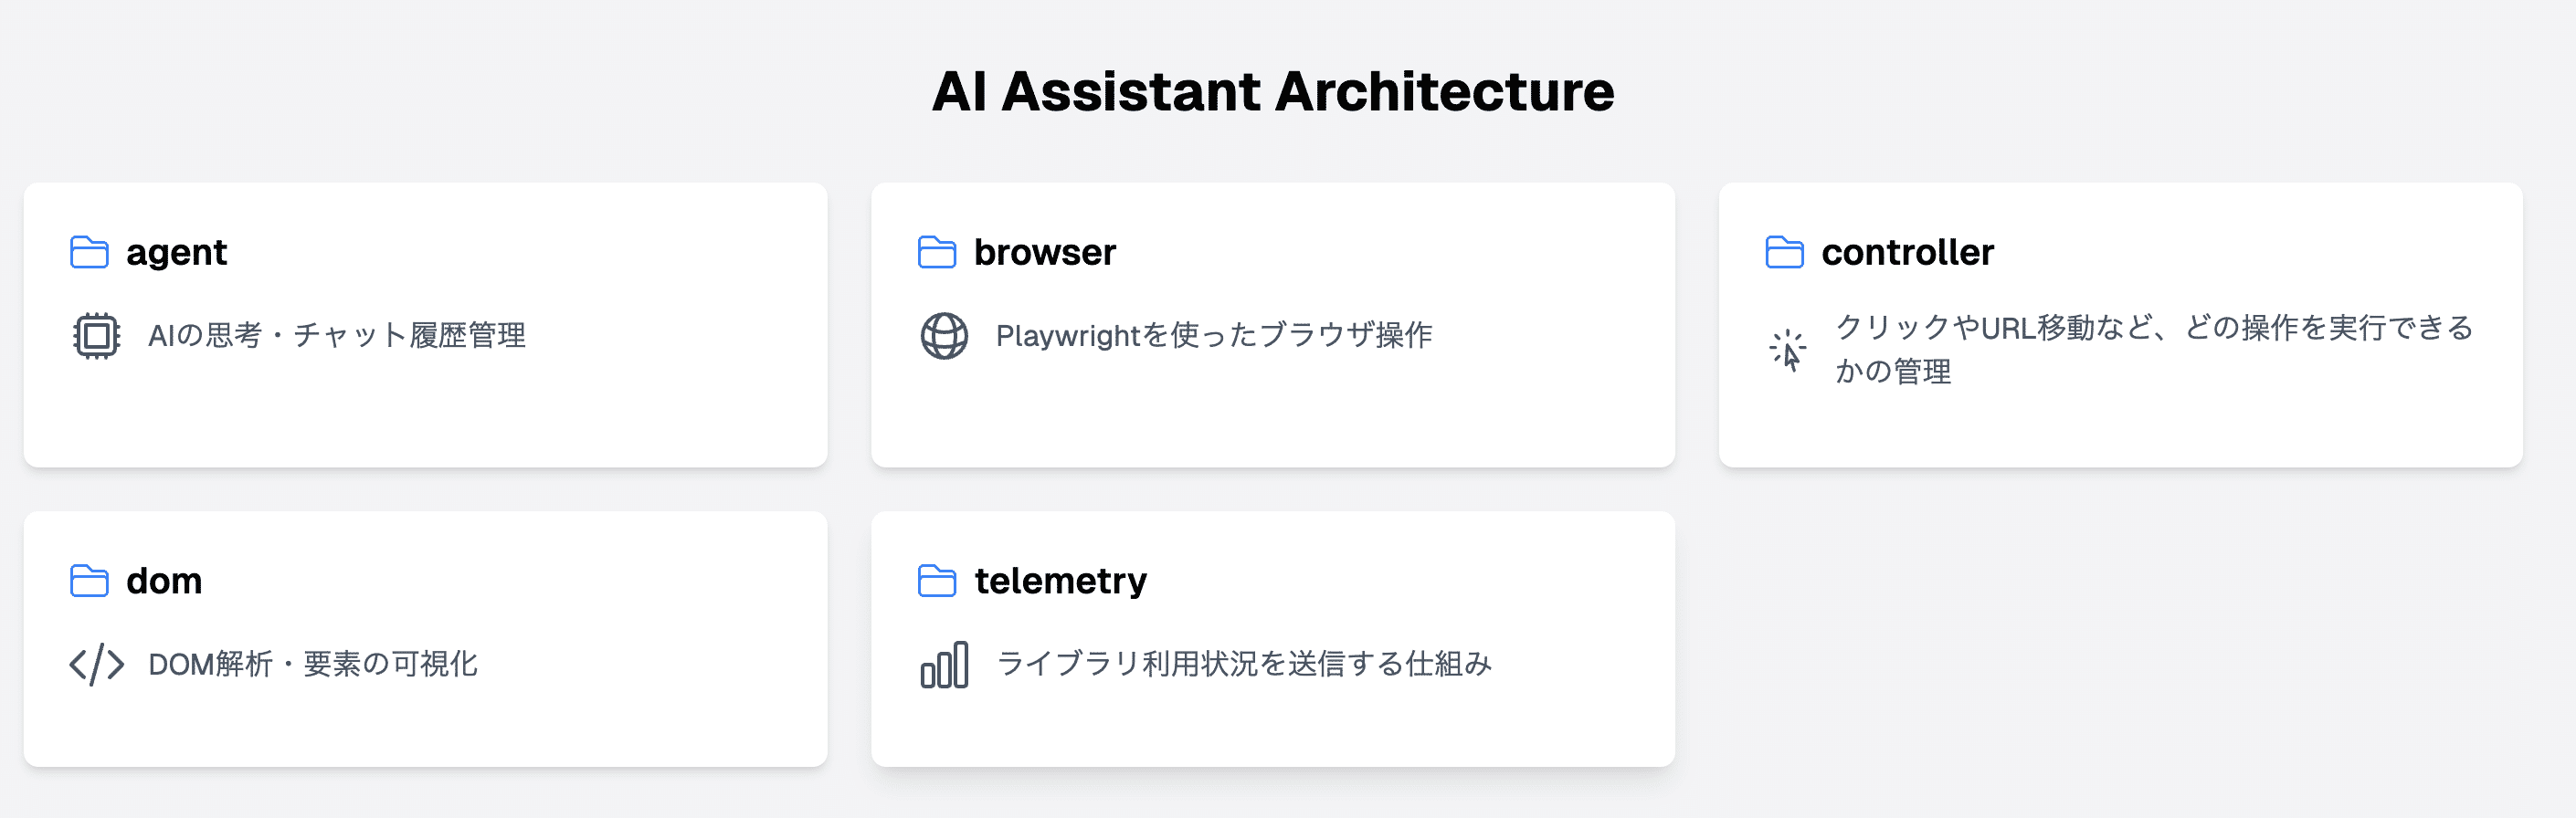
Task: Click the folder icon beside agent
Action: pyautogui.click(x=89, y=252)
